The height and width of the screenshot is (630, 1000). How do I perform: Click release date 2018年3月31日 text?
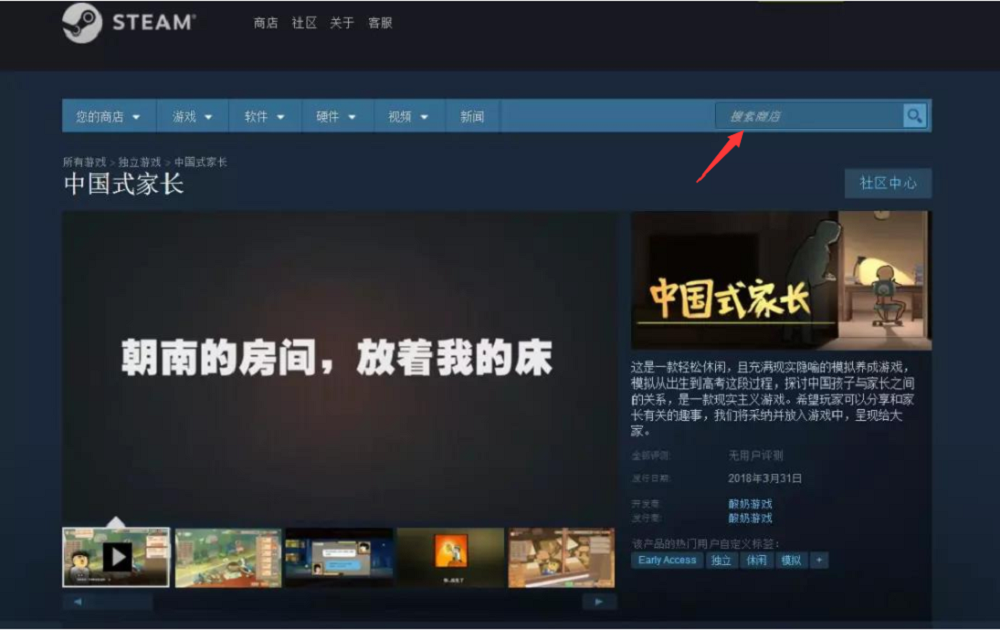point(765,478)
